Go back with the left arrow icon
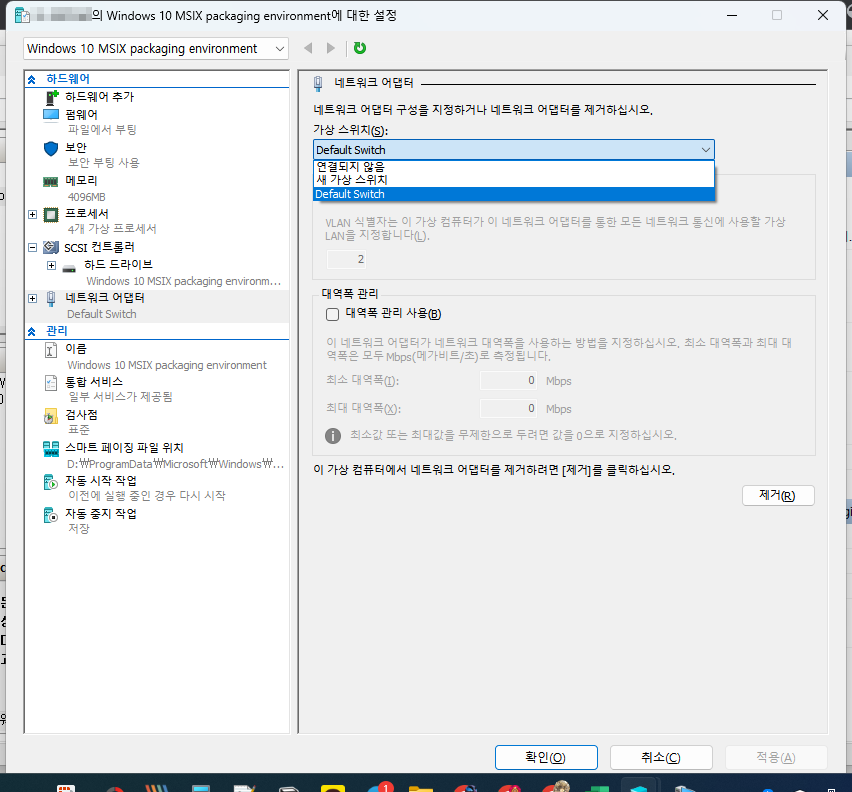 click(x=308, y=48)
